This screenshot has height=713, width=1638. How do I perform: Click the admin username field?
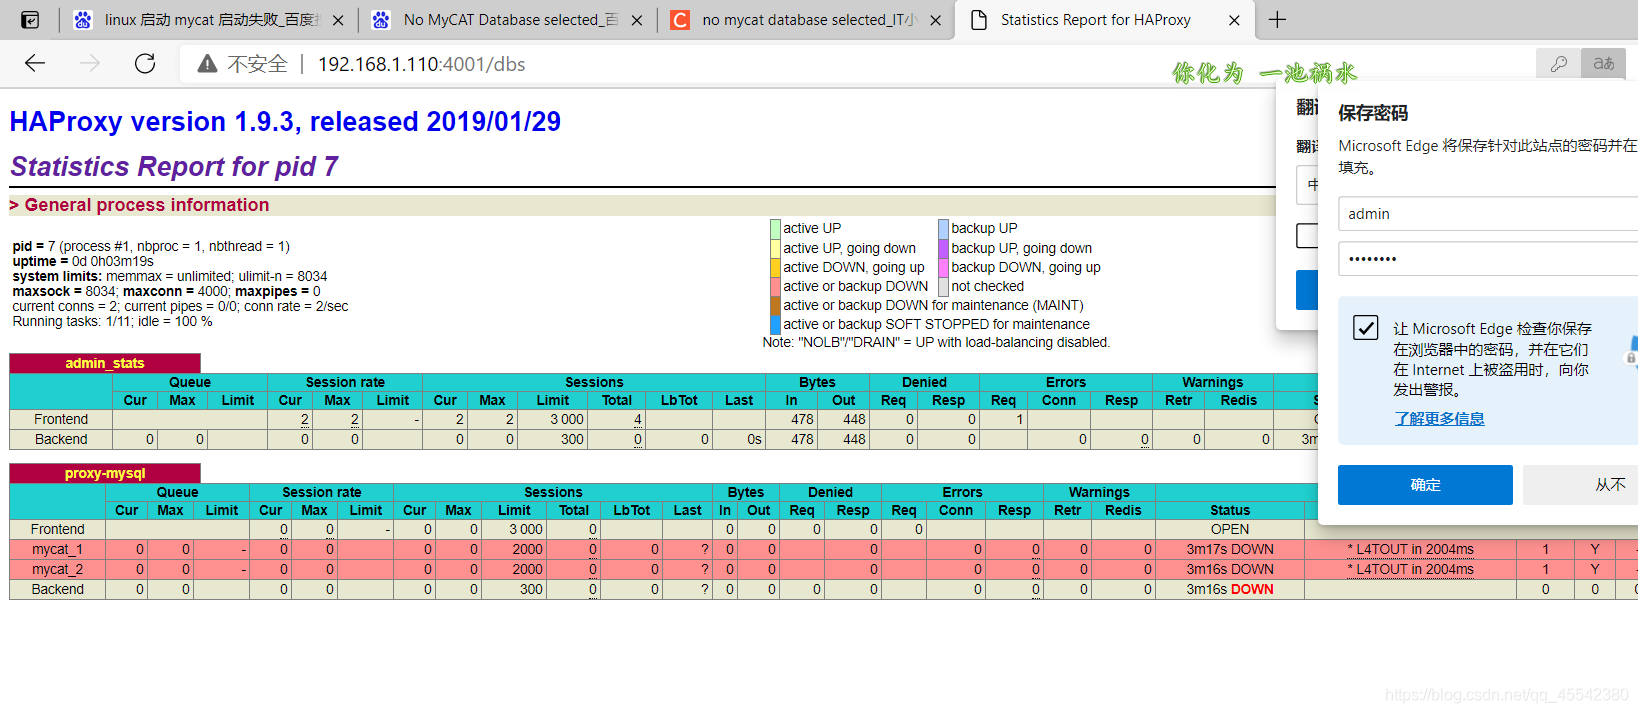pos(1488,214)
